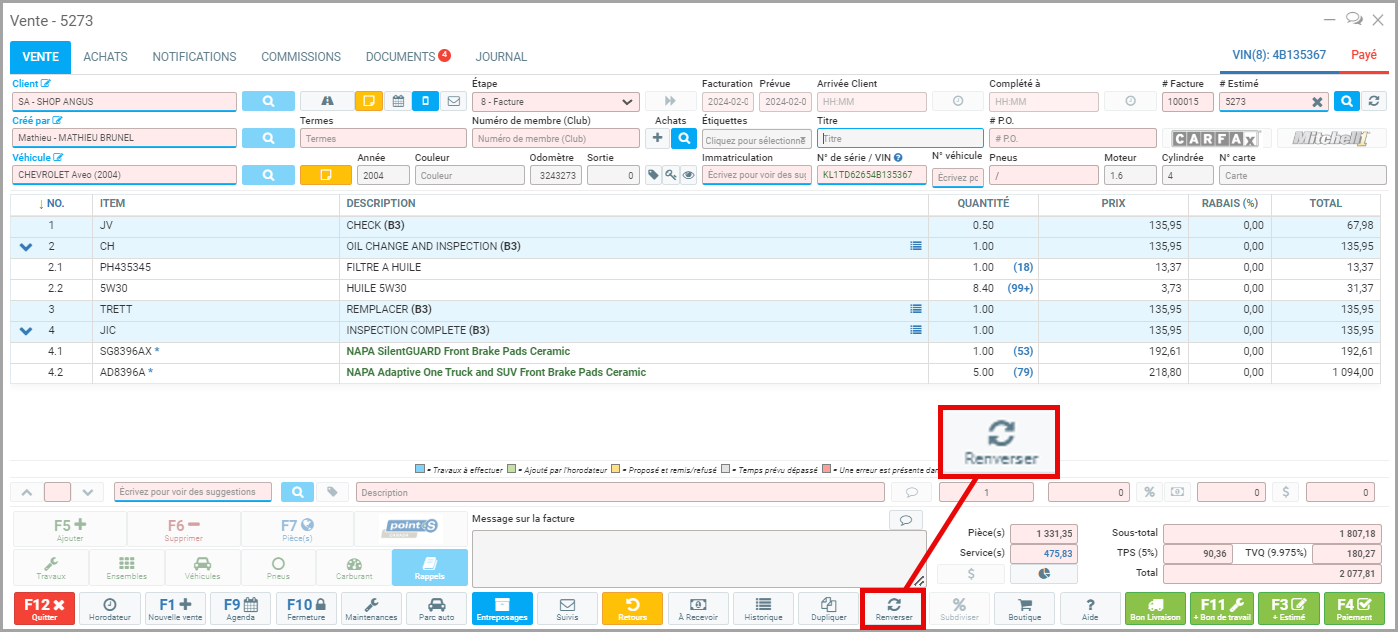
Task: Open the Étape dropdown showing 8 - Facture
Action: tap(555, 101)
